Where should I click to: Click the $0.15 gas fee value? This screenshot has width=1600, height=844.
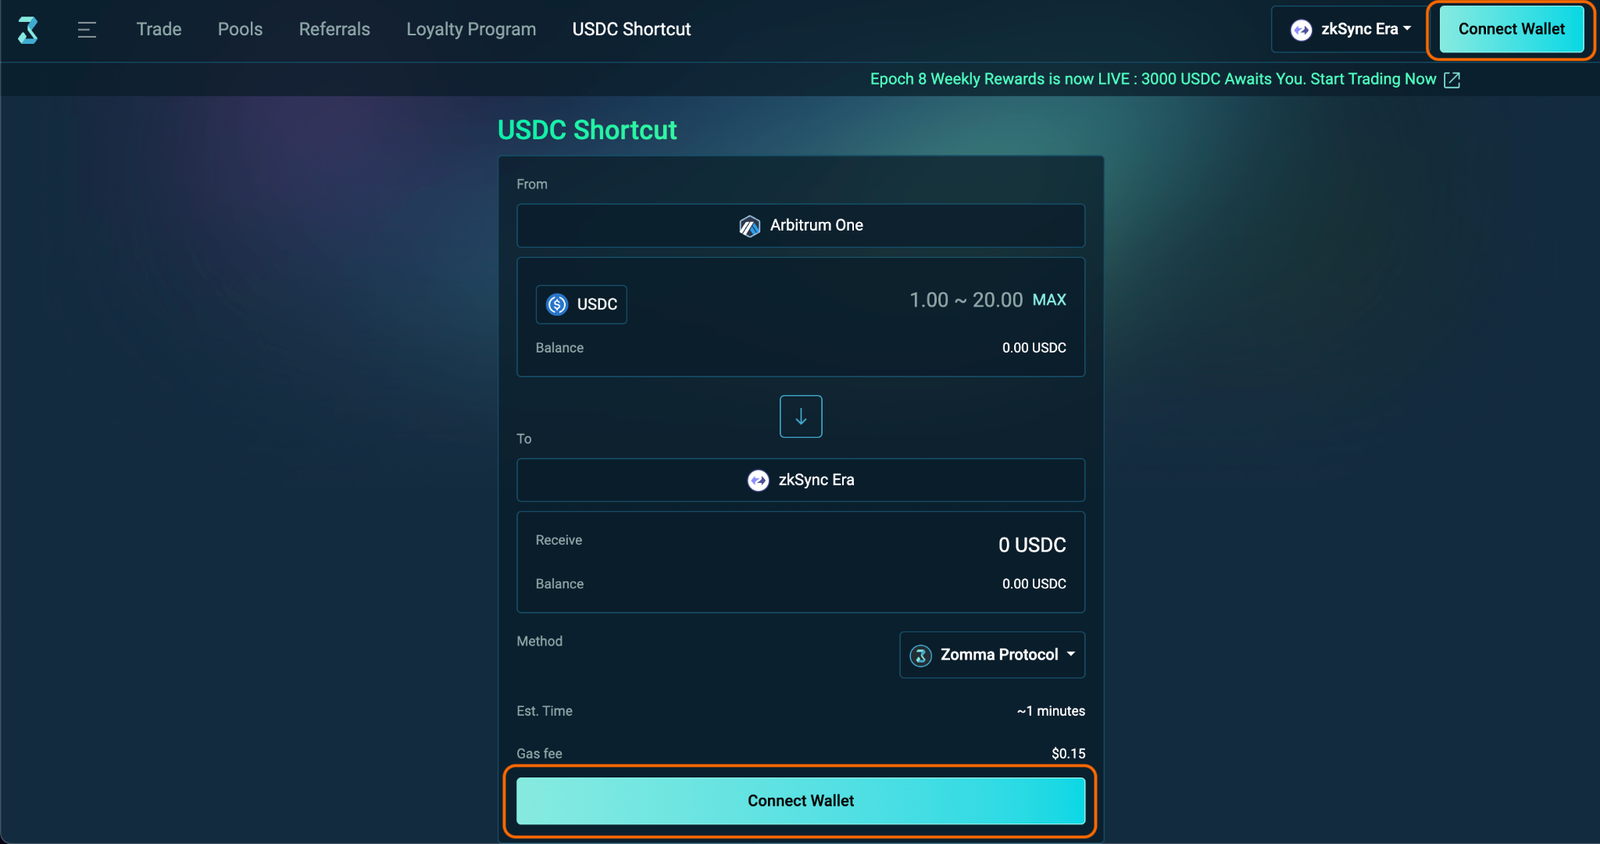pyautogui.click(x=1068, y=754)
